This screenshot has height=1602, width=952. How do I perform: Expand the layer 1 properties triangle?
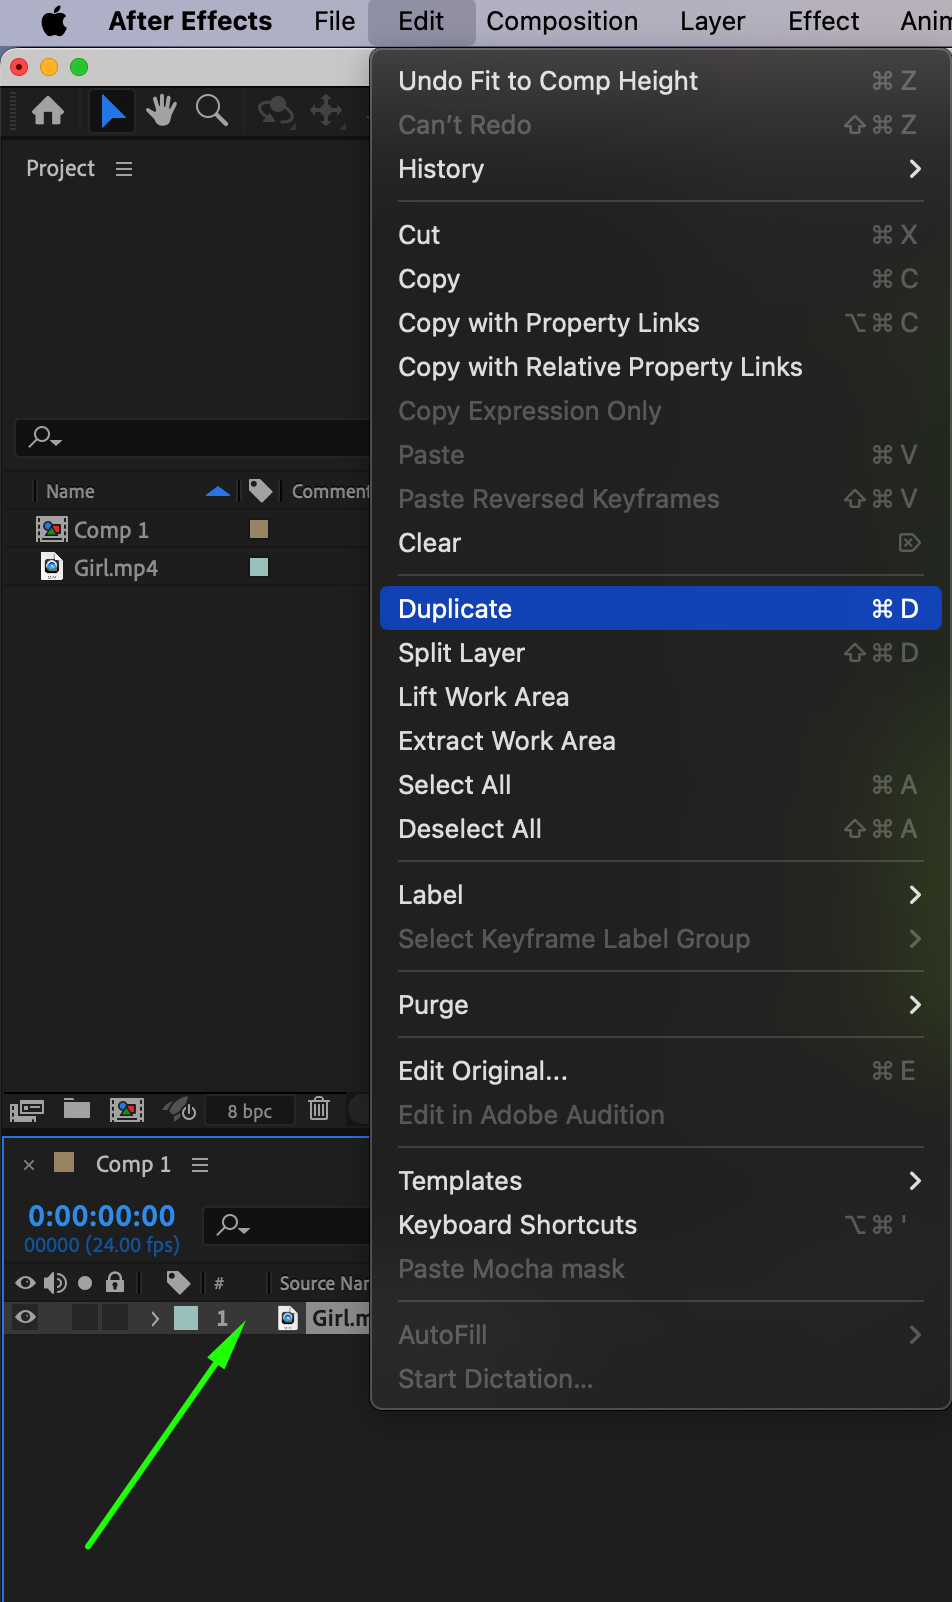pos(155,1318)
